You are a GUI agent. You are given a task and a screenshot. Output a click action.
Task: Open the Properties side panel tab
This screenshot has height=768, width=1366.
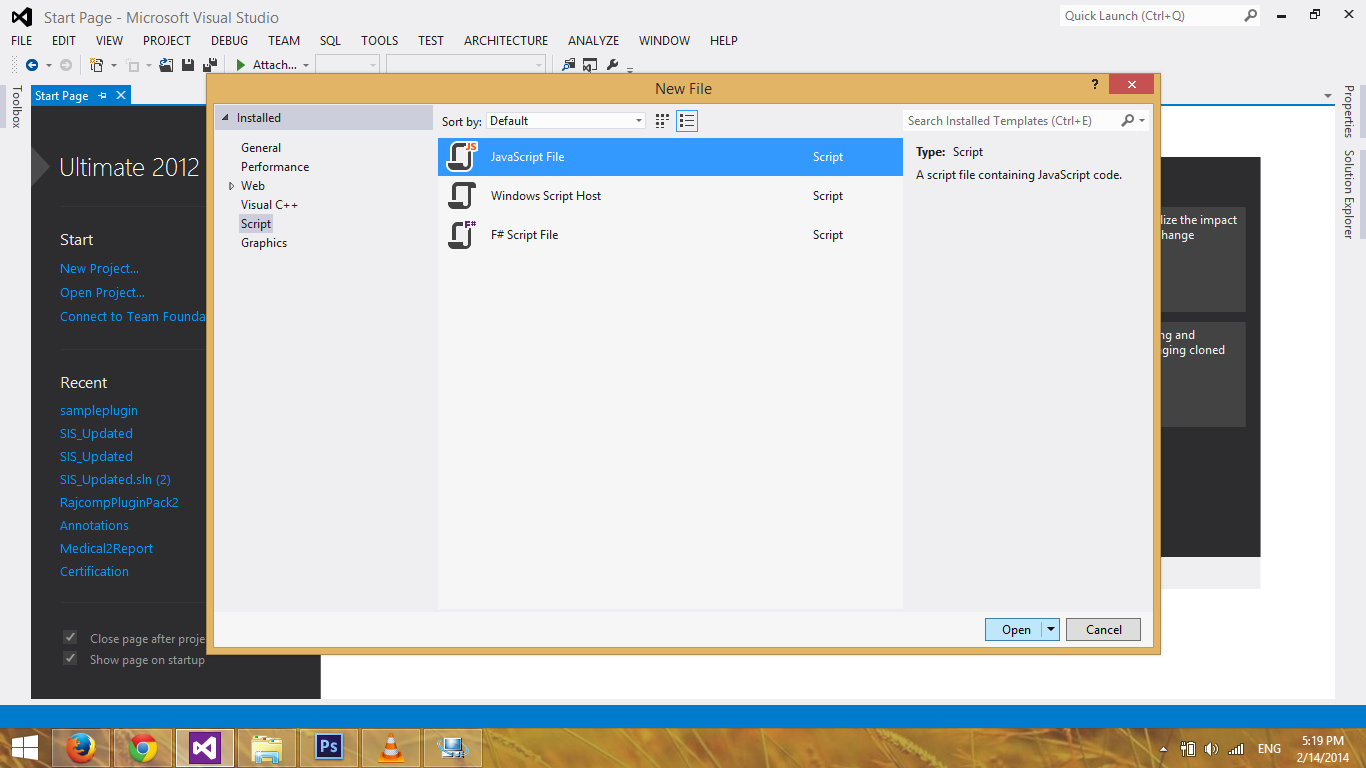pos(1348,112)
